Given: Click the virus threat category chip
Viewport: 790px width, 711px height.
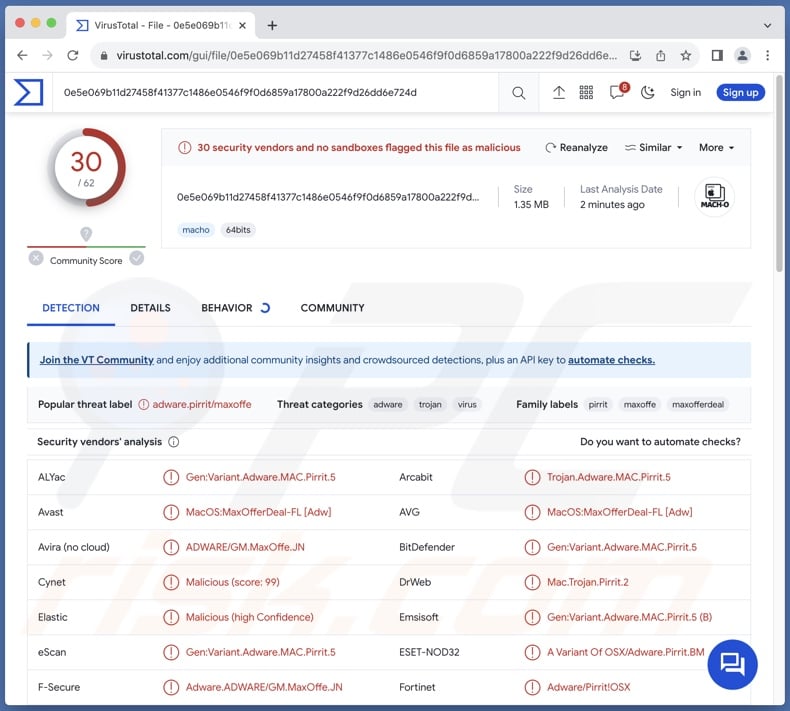Looking at the screenshot, I should (467, 405).
